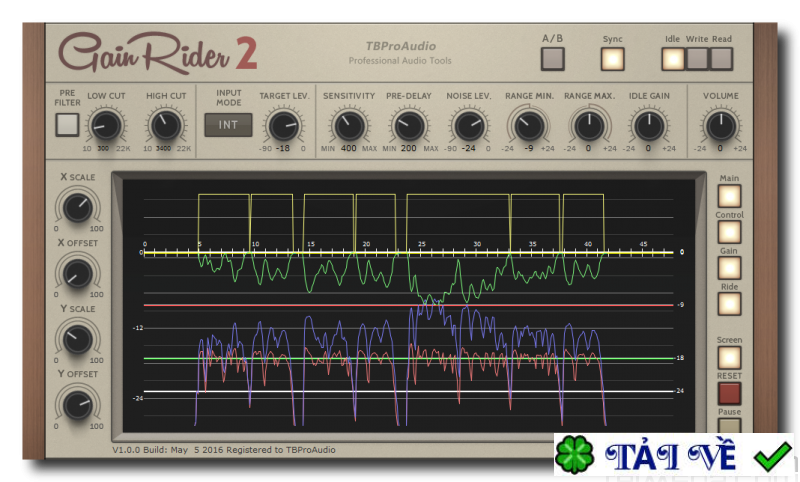Click the Volume knob
The height and width of the screenshot is (482, 800).
719,126
